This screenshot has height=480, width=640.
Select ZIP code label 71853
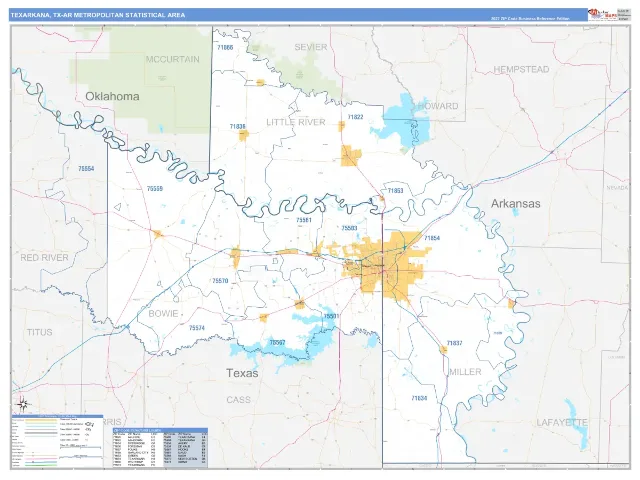(395, 191)
